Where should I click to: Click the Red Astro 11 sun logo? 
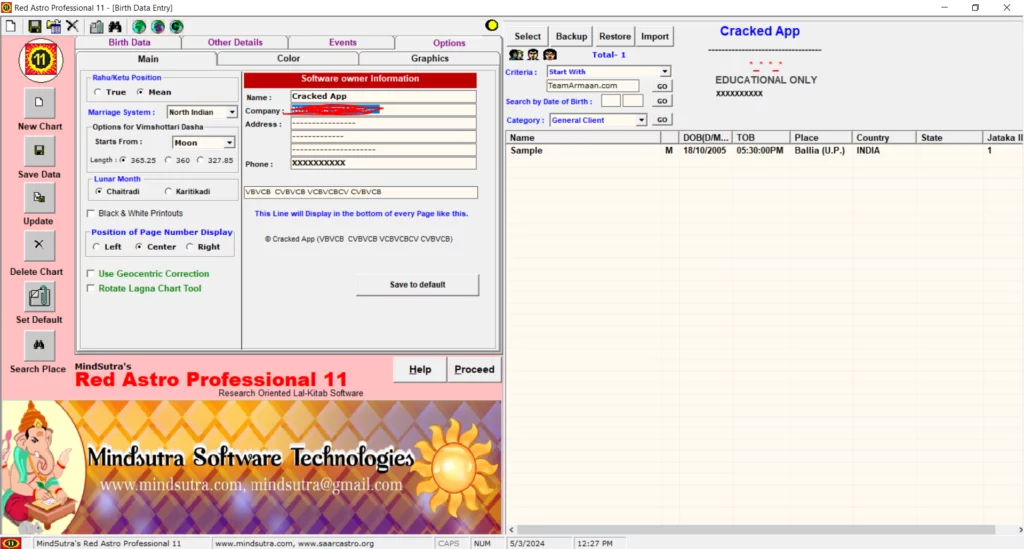[x=40, y=61]
